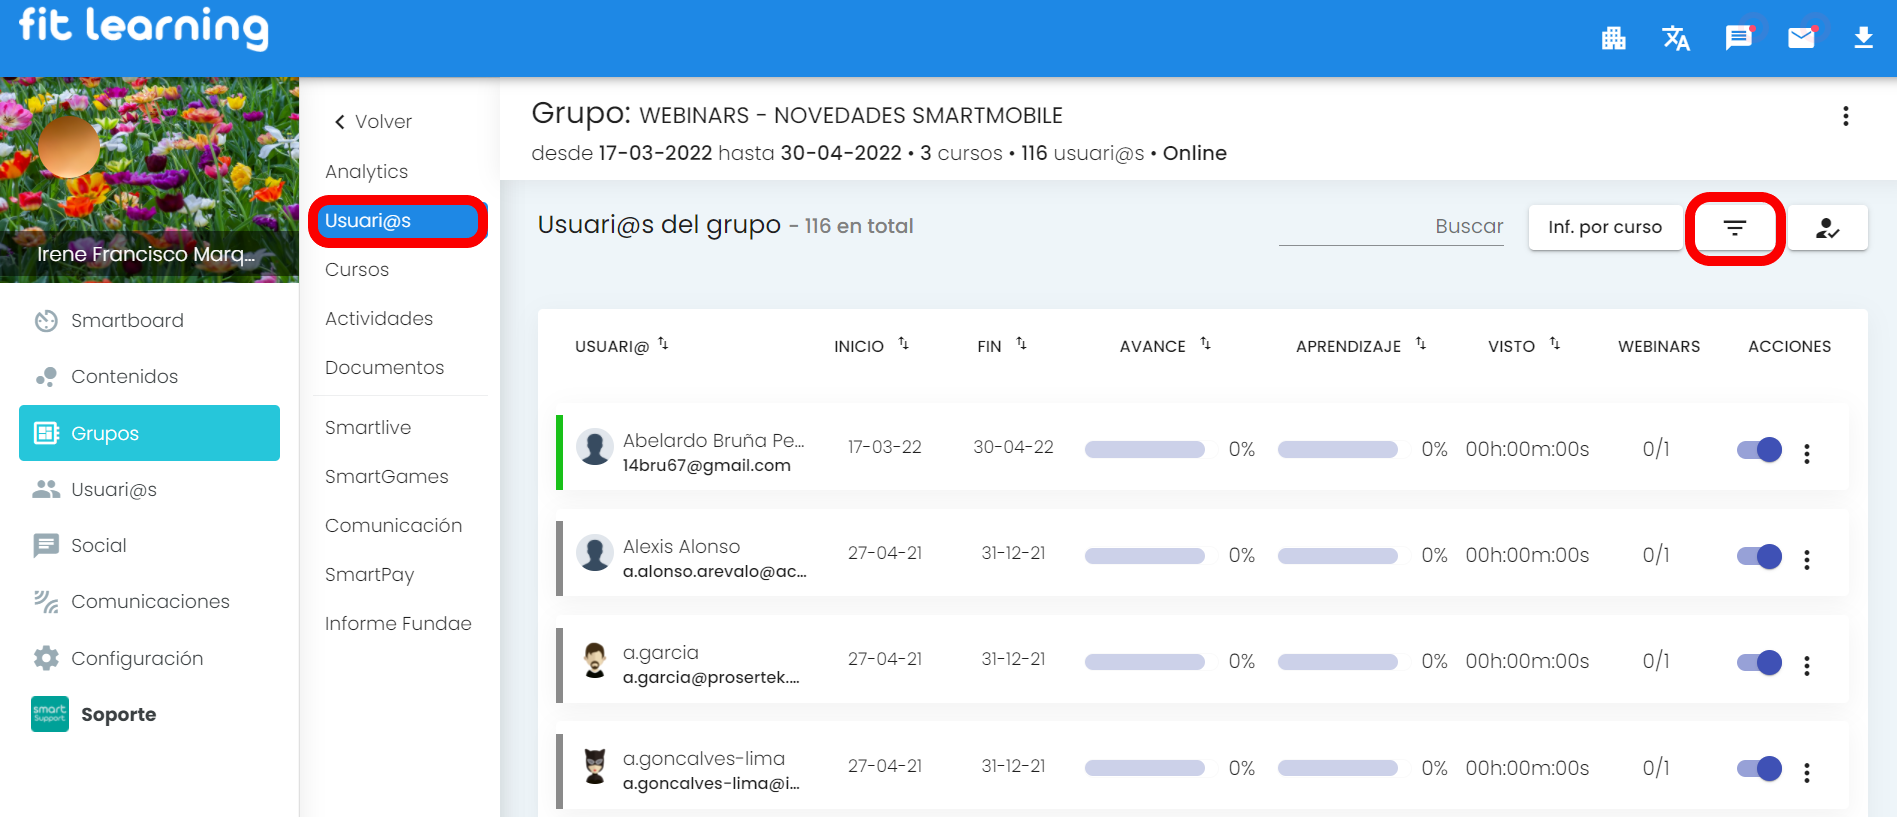Open the chat messages icon
Screen dimensions: 1897x817
[1738, 38]
